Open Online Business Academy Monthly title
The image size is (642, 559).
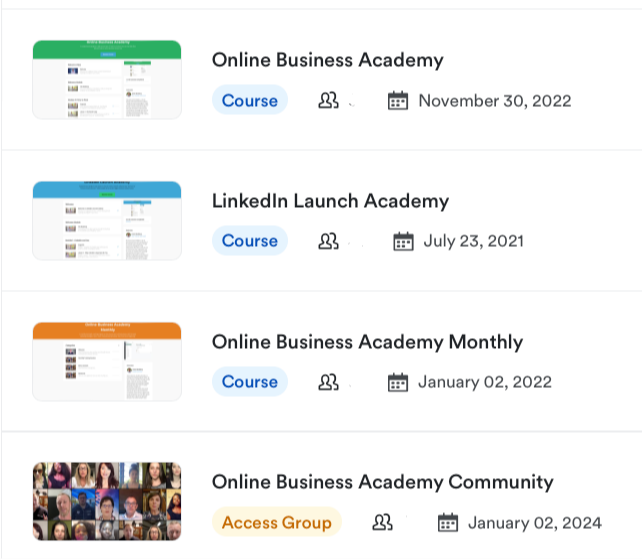click(367, 342)
